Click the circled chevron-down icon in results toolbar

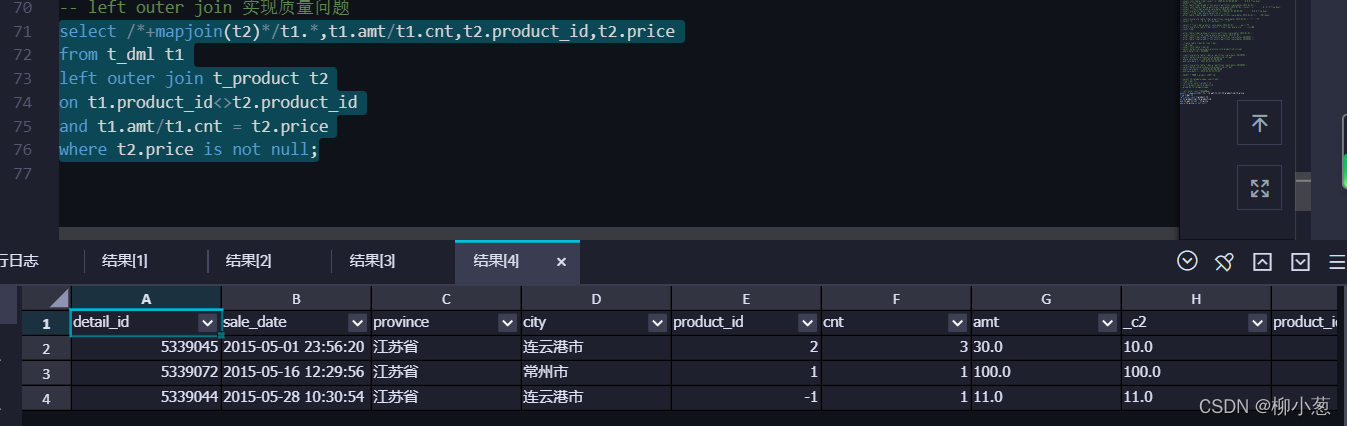pyautogui.click(x=1188, y=261)
